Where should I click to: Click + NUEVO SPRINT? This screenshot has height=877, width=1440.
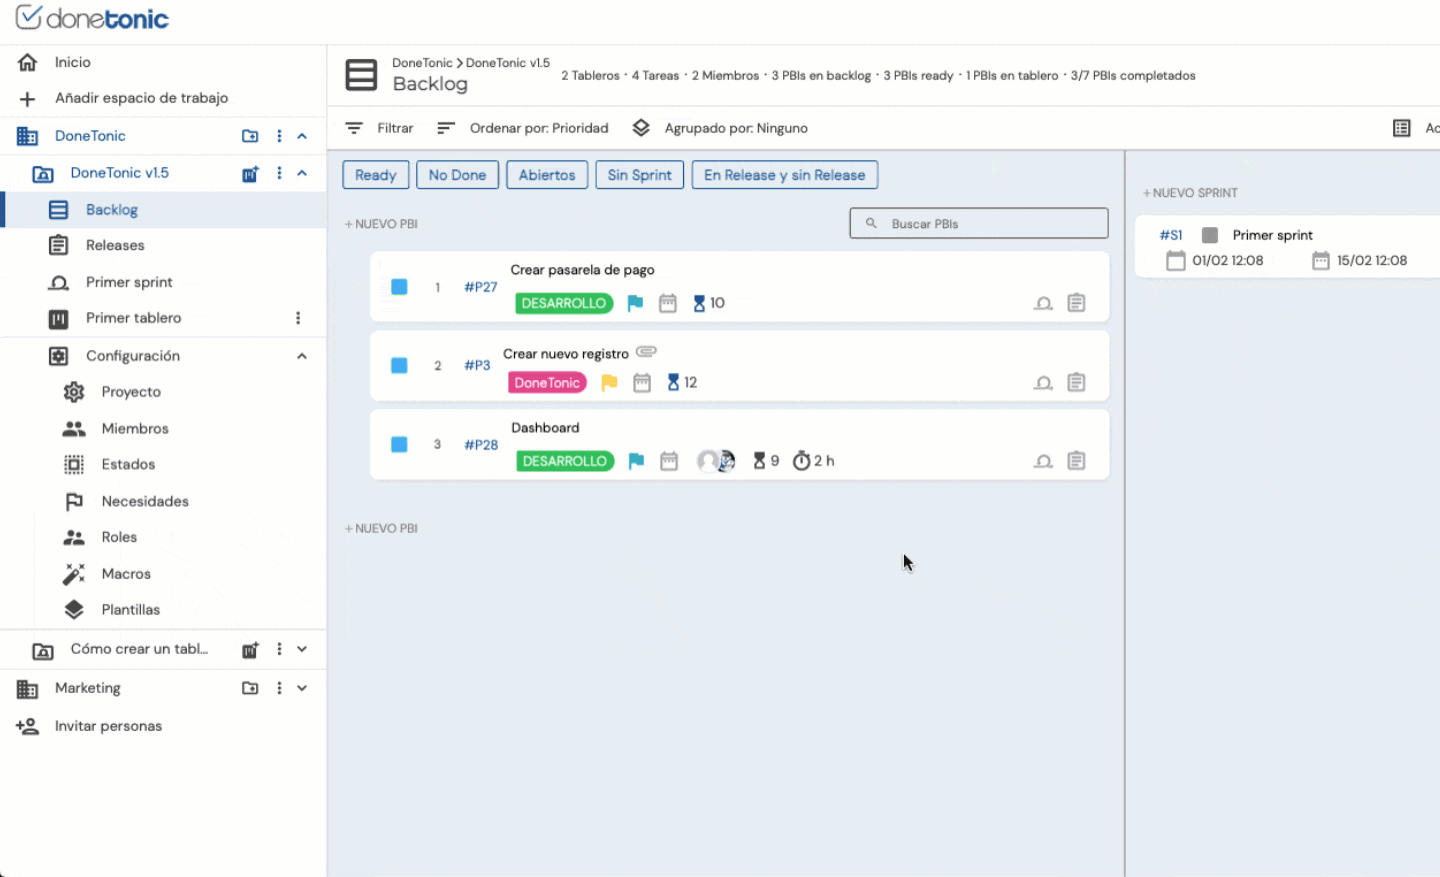click(x=1190, y=193)
